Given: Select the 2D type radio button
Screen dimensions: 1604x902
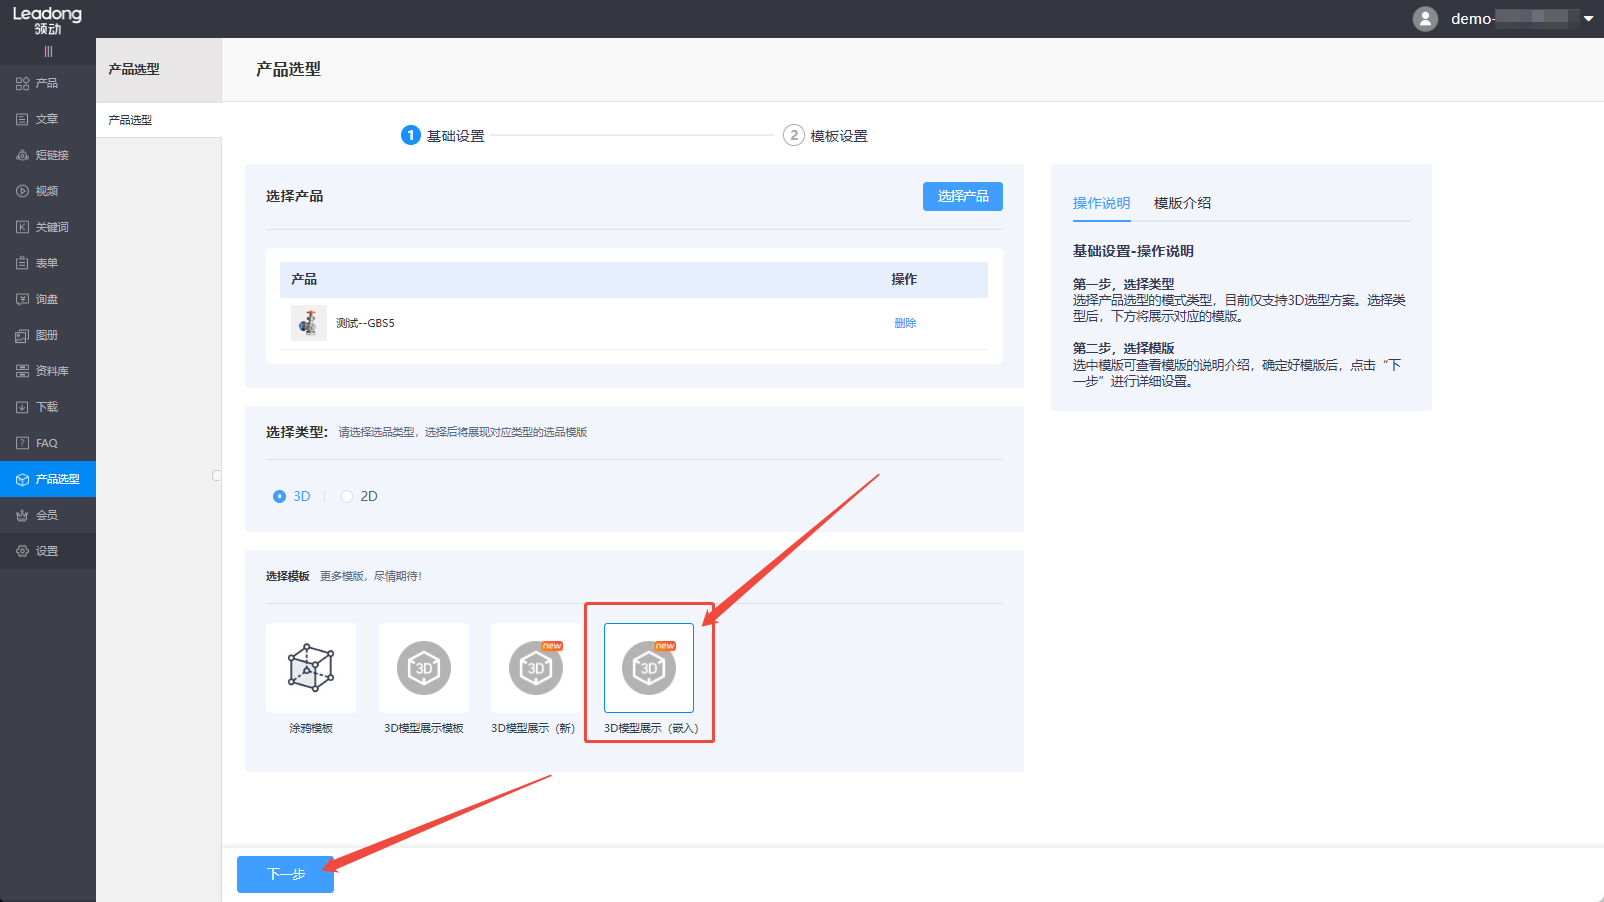Looking at the screenshot, I should (347, 496).
